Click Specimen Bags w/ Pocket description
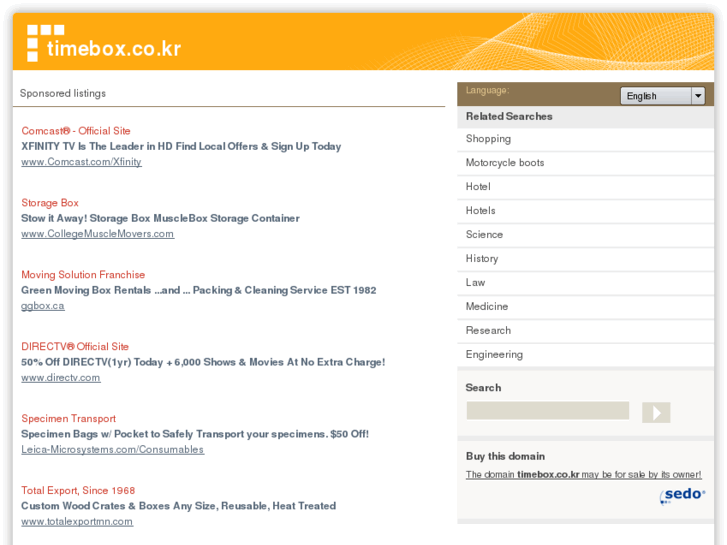Image resolution: width=727 pixels, height=545 pixels. click(x=195, y=434)
